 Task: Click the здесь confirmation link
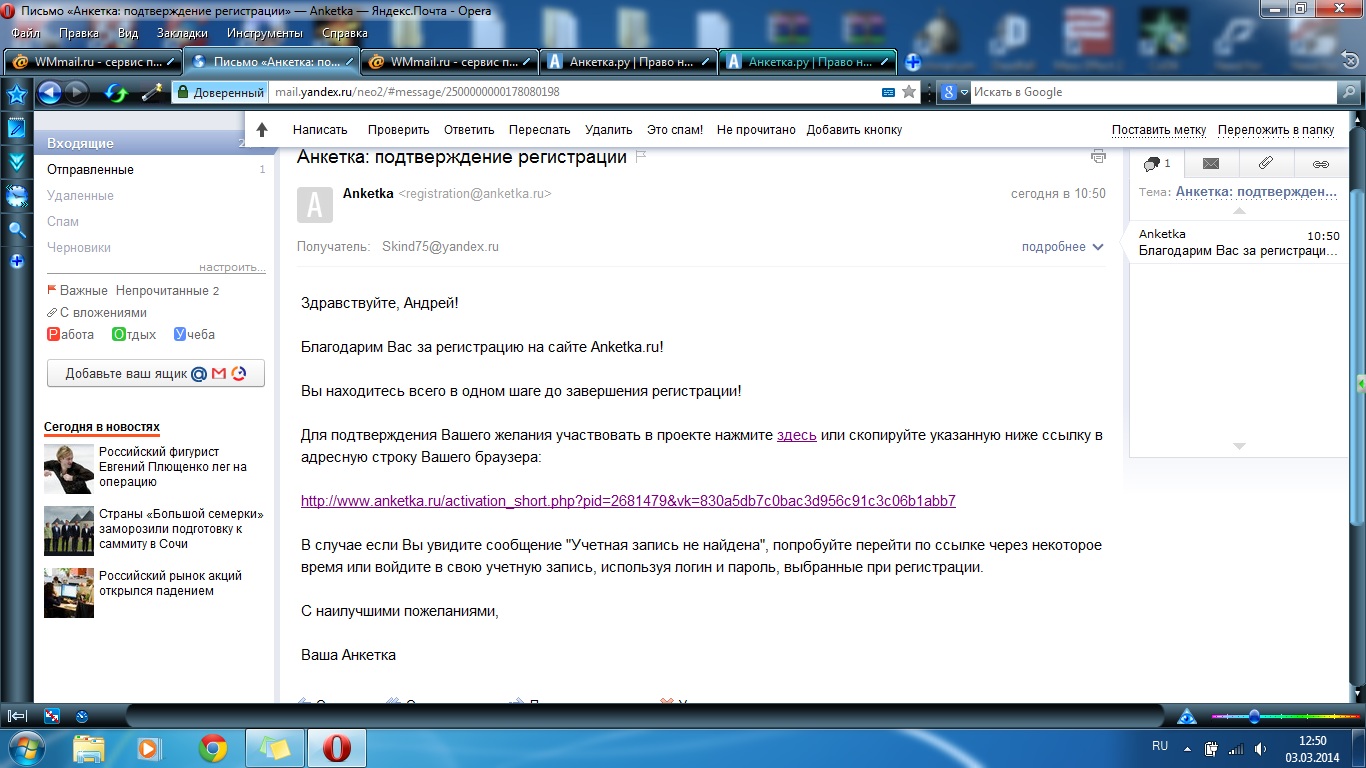click(797, 435)
